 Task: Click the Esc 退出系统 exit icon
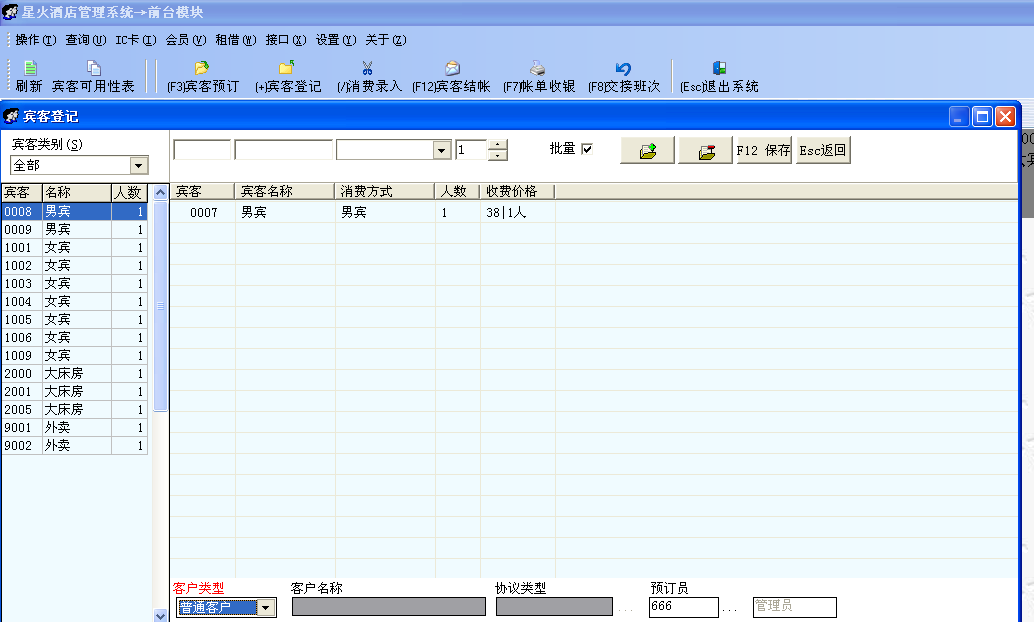coord(719,77)
